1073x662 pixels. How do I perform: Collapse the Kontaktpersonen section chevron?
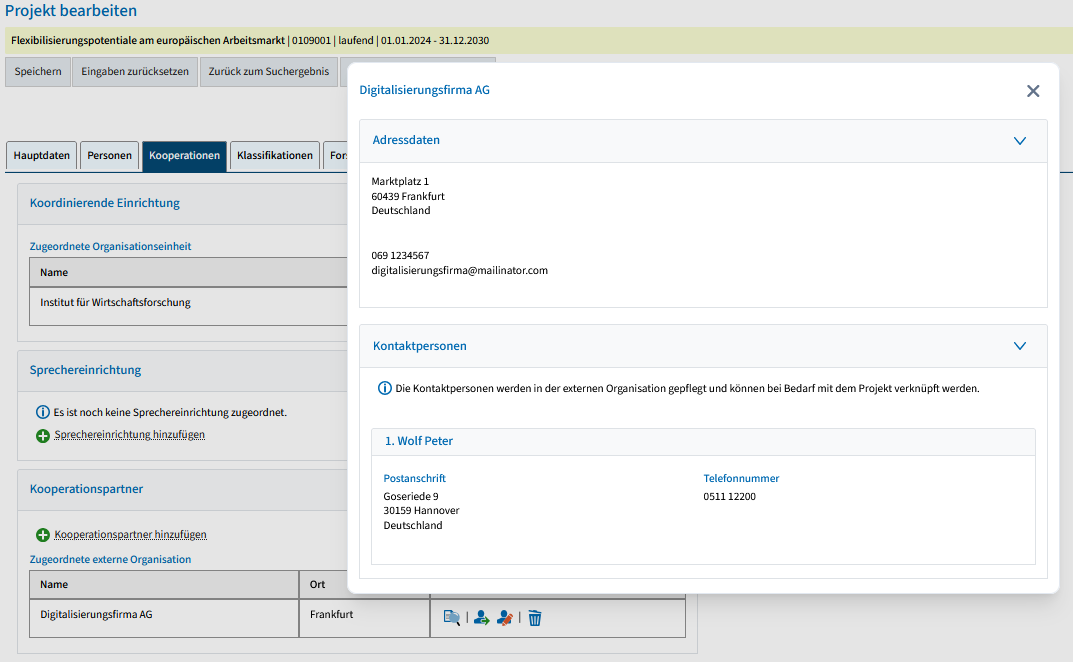tap(1020, 346)
